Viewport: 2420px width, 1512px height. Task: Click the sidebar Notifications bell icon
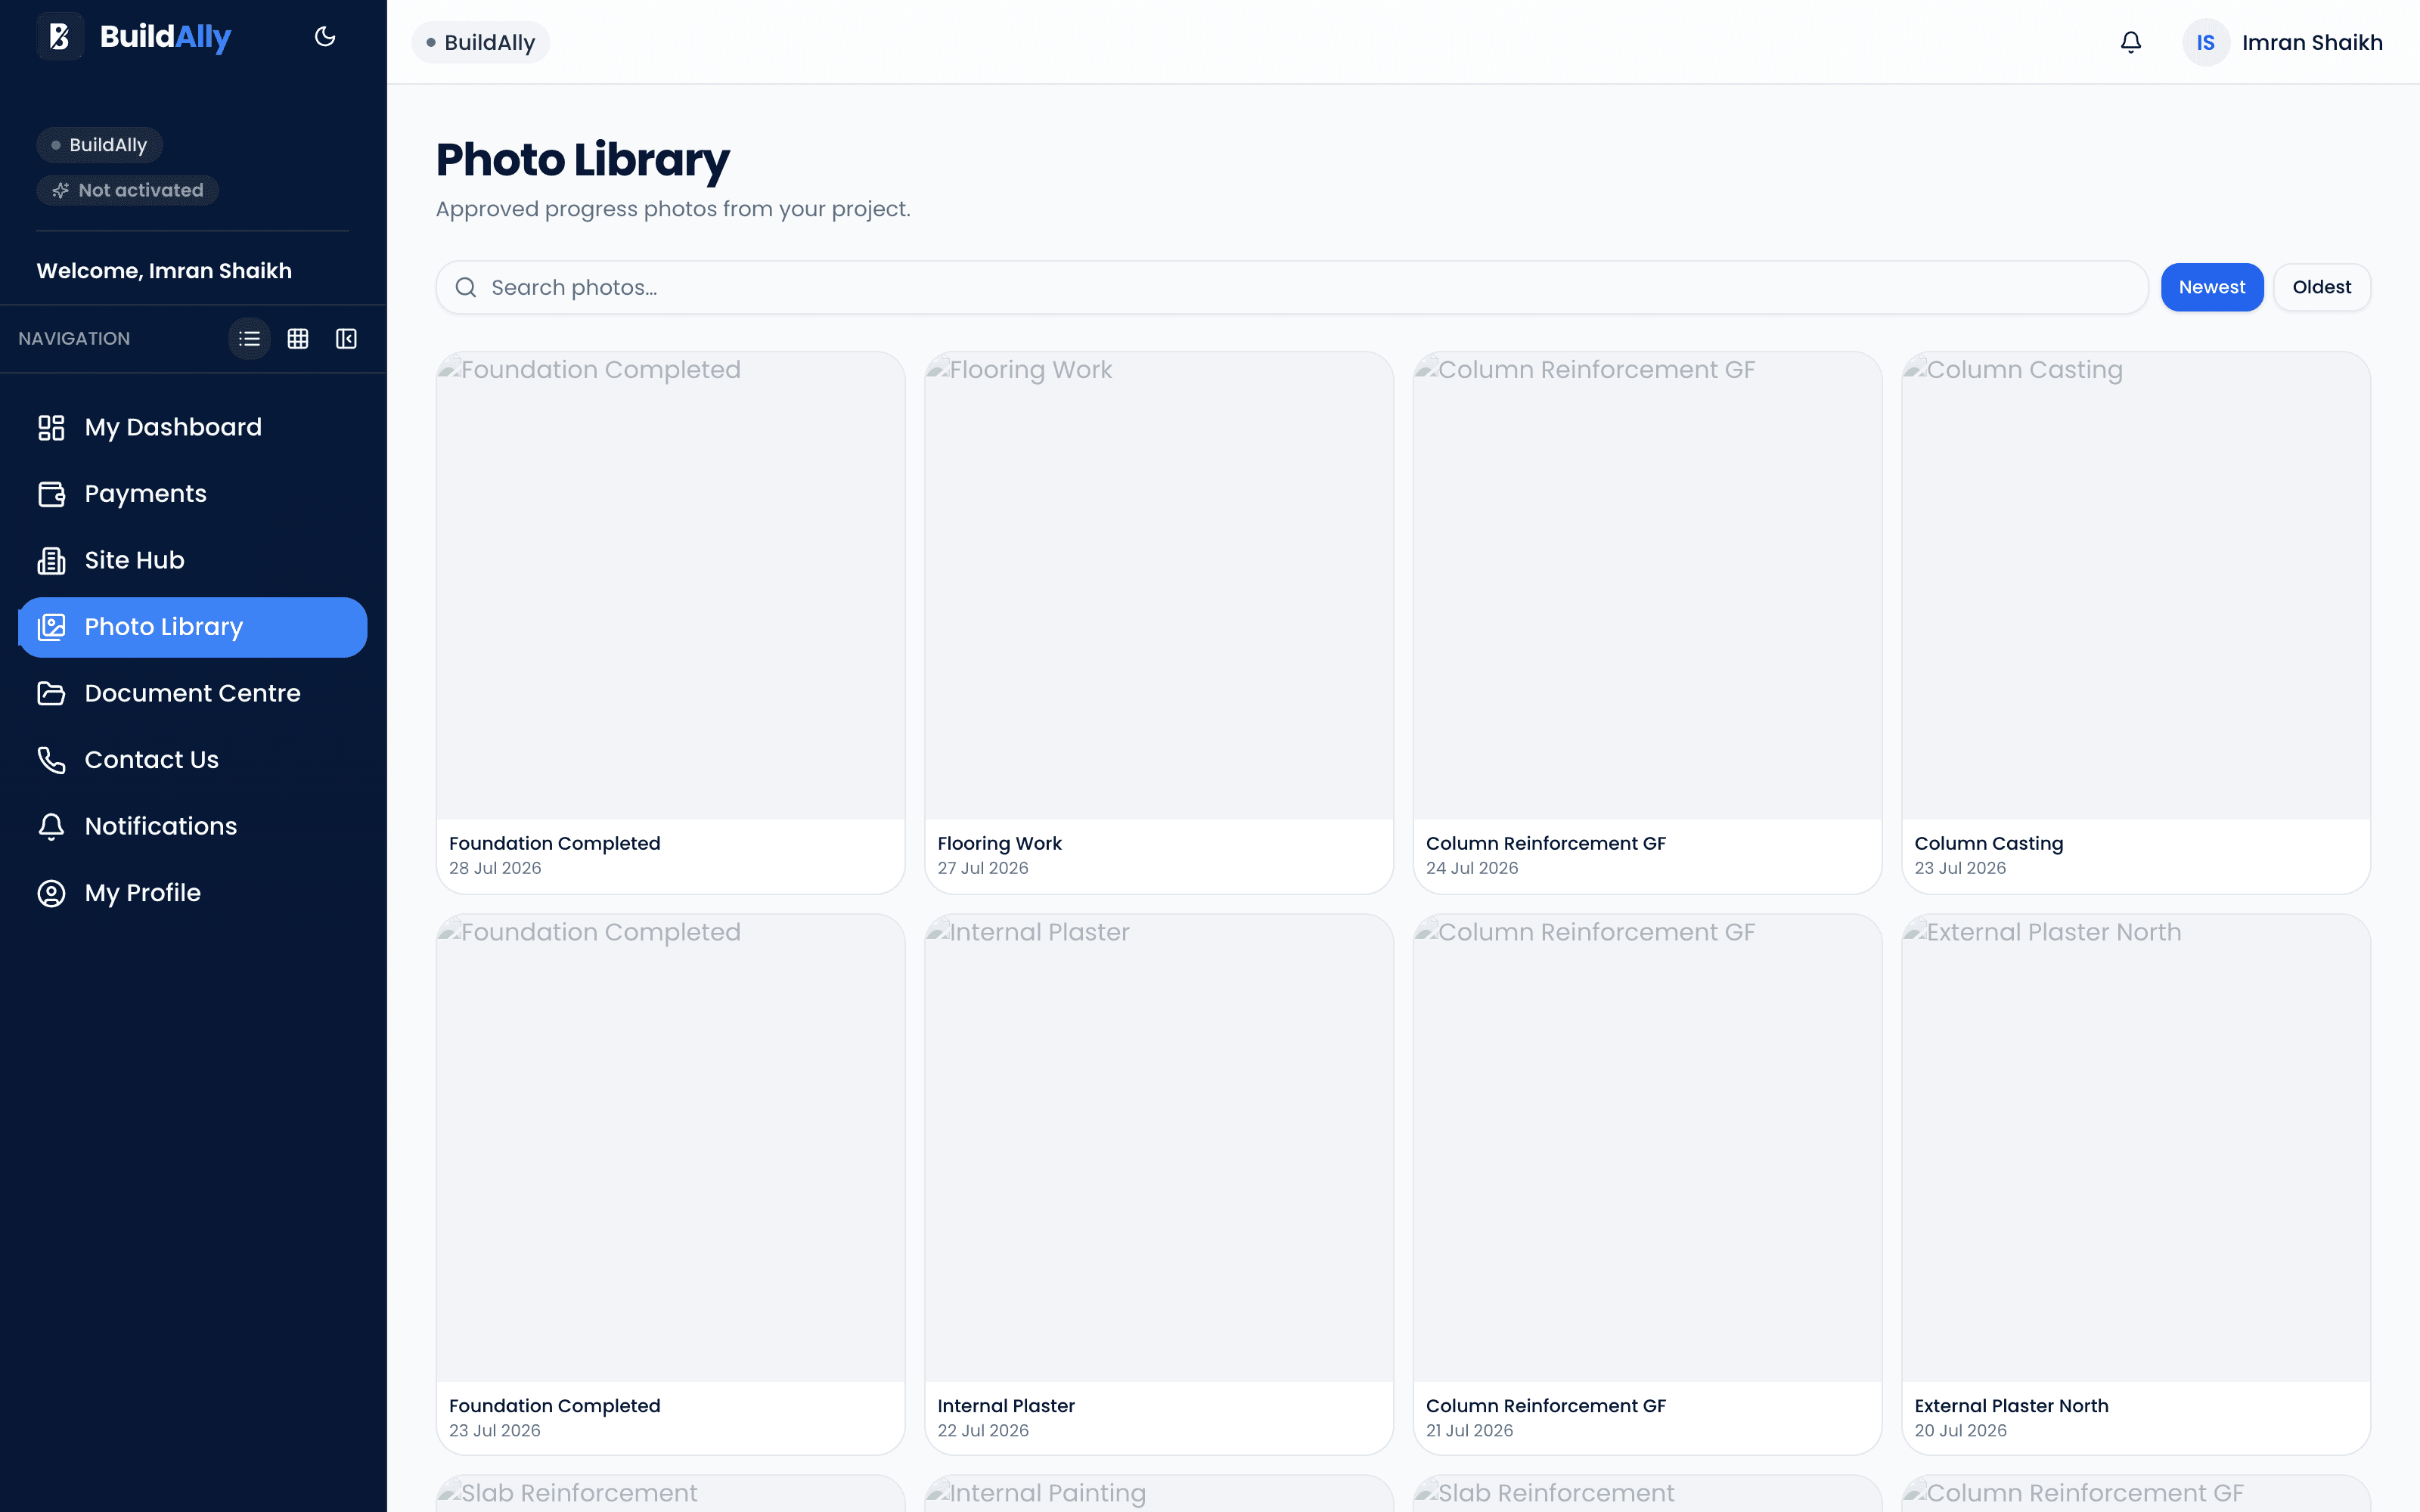click(x=51, y=827)
